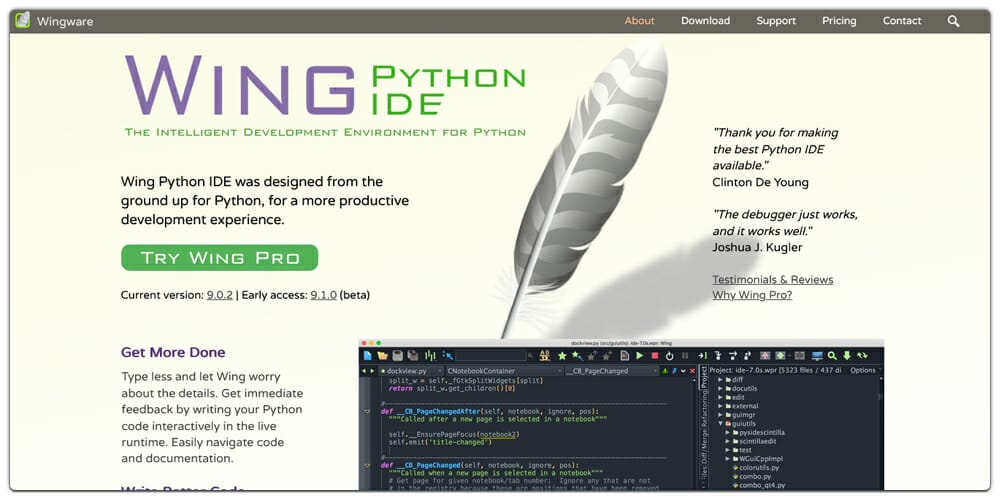
Task: Expand the diff folder
Action: coord(720,380)
